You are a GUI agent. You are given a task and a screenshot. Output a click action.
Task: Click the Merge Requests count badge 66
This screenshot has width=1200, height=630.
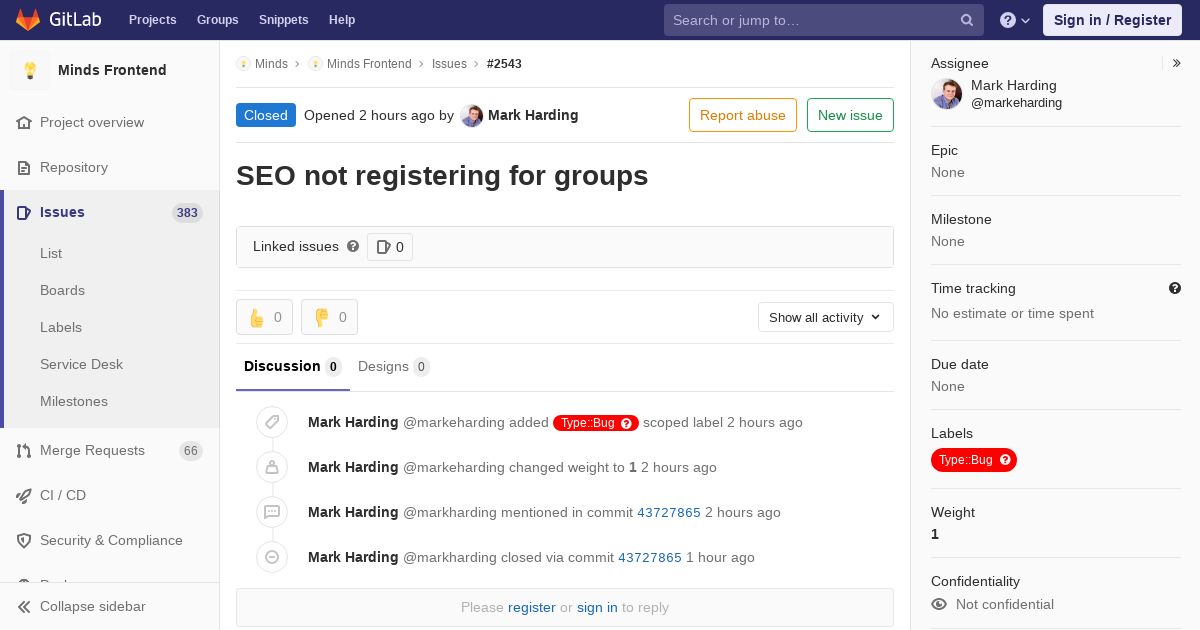(x=191, y=450)
